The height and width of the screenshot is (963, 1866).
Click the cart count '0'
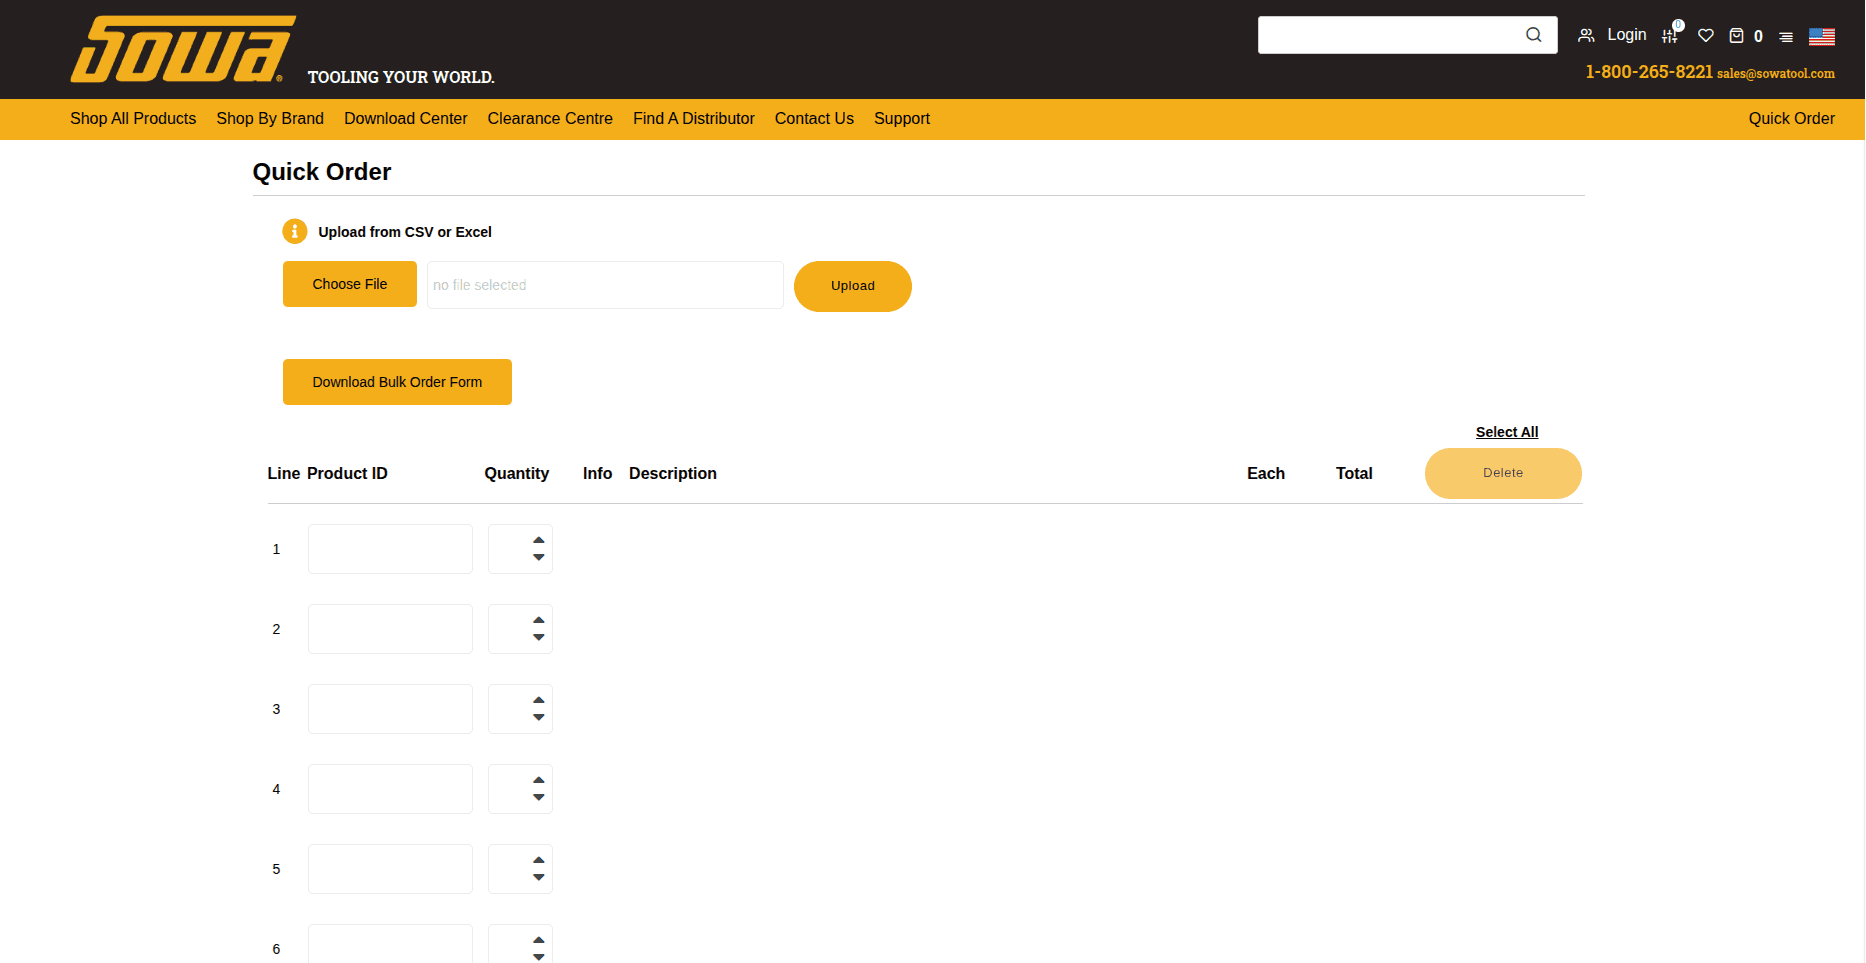(x=1758, y=37)
